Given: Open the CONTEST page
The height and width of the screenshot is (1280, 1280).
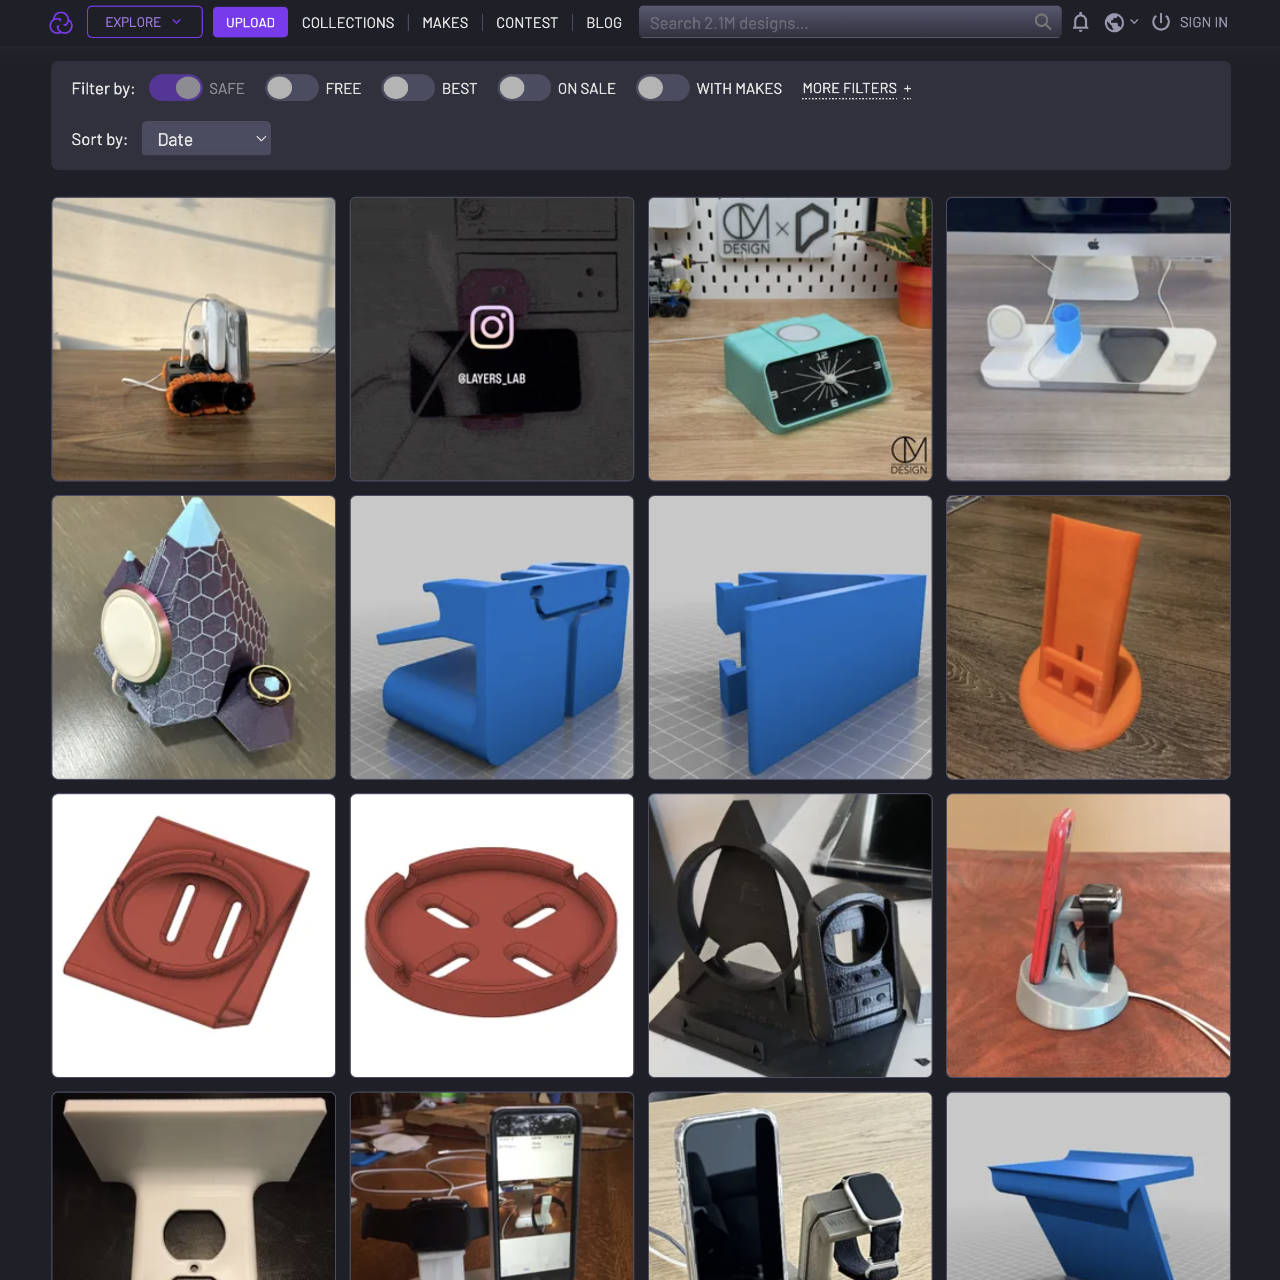Looking at the screenshot, I should pyautogui.click(x=527, y=22).
